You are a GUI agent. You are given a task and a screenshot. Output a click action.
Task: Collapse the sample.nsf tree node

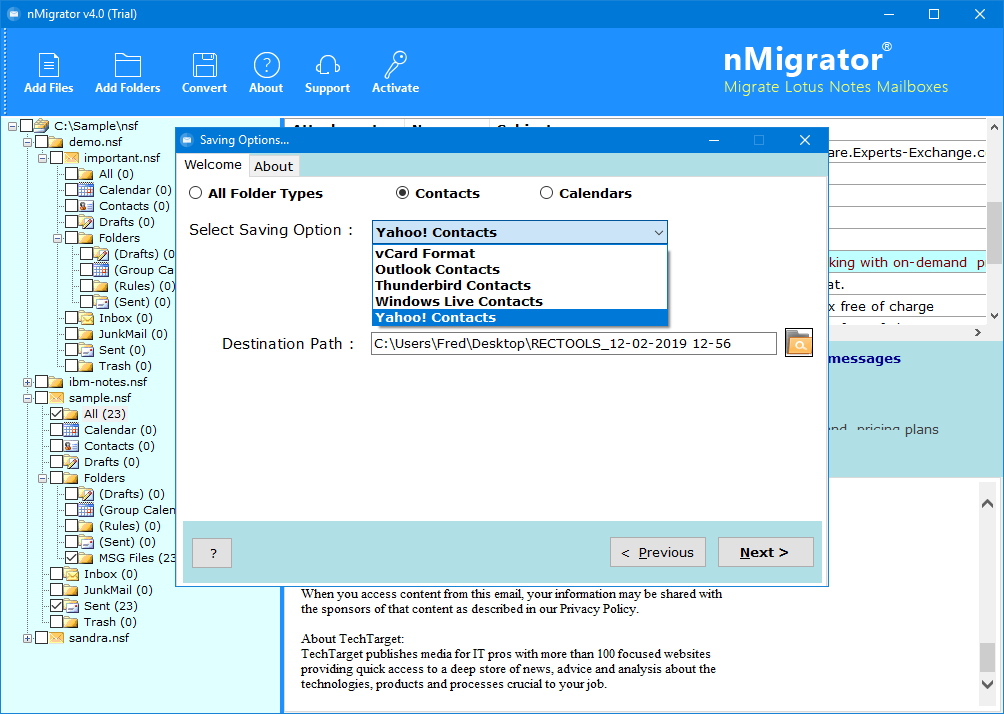tap(28, 398)
